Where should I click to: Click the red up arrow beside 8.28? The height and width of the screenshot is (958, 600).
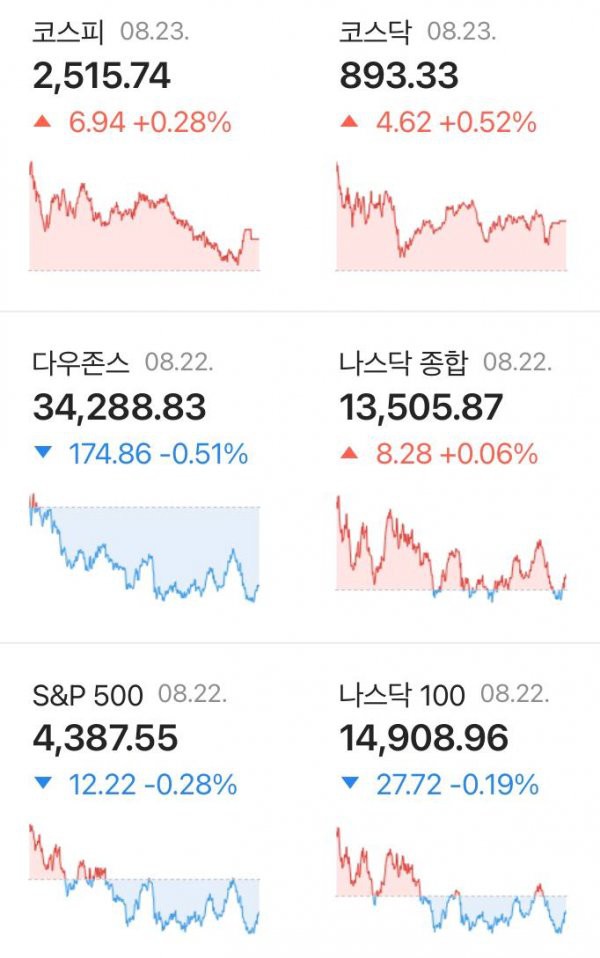[x=349, y=453]
